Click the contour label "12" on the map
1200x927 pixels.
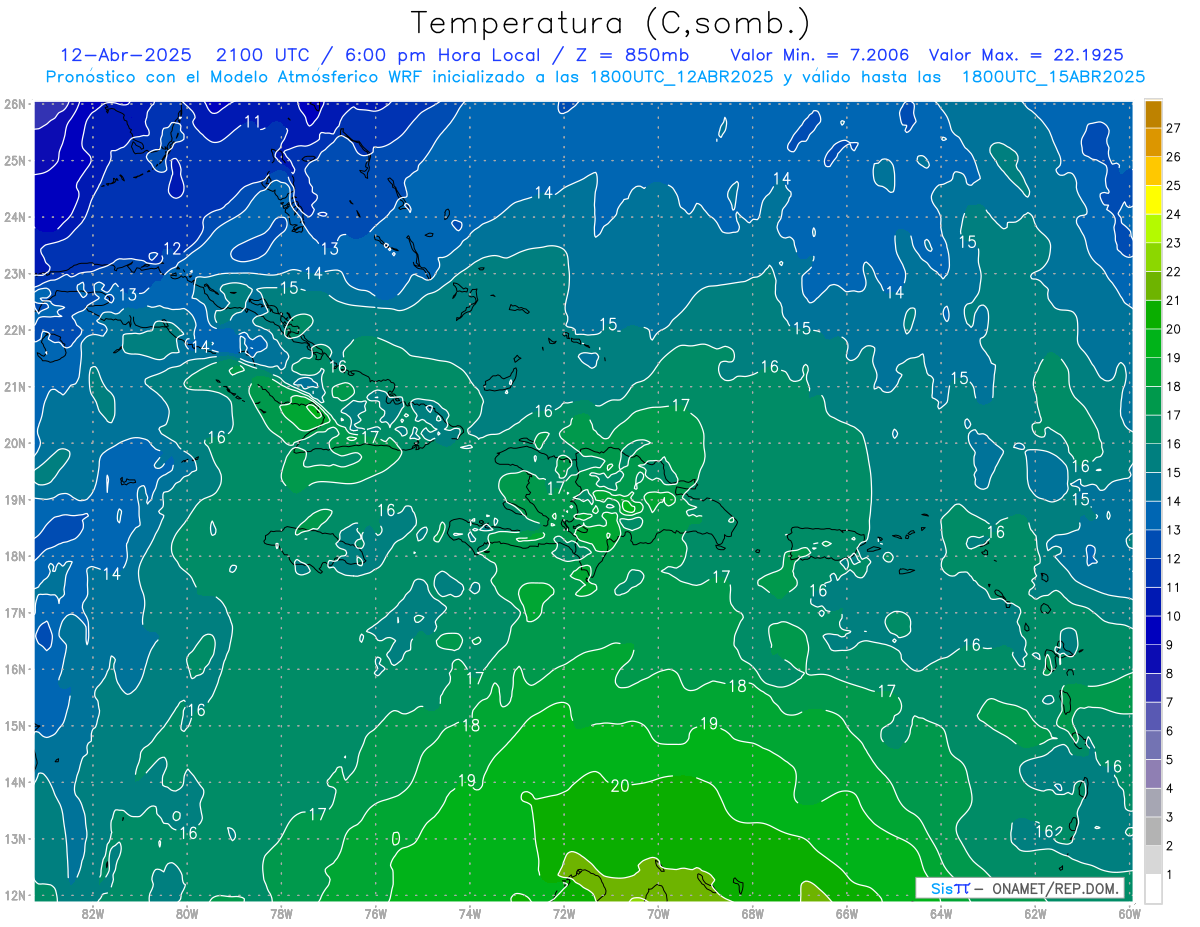[x=172, y=249]
